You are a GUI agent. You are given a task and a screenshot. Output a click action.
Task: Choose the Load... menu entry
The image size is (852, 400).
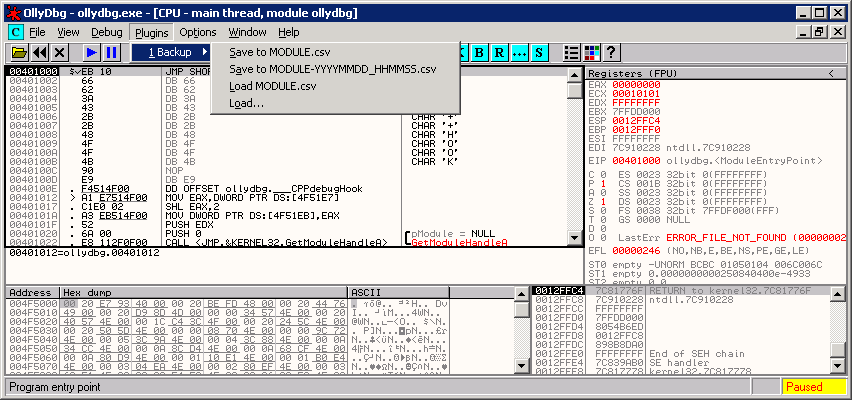[335, 103]
